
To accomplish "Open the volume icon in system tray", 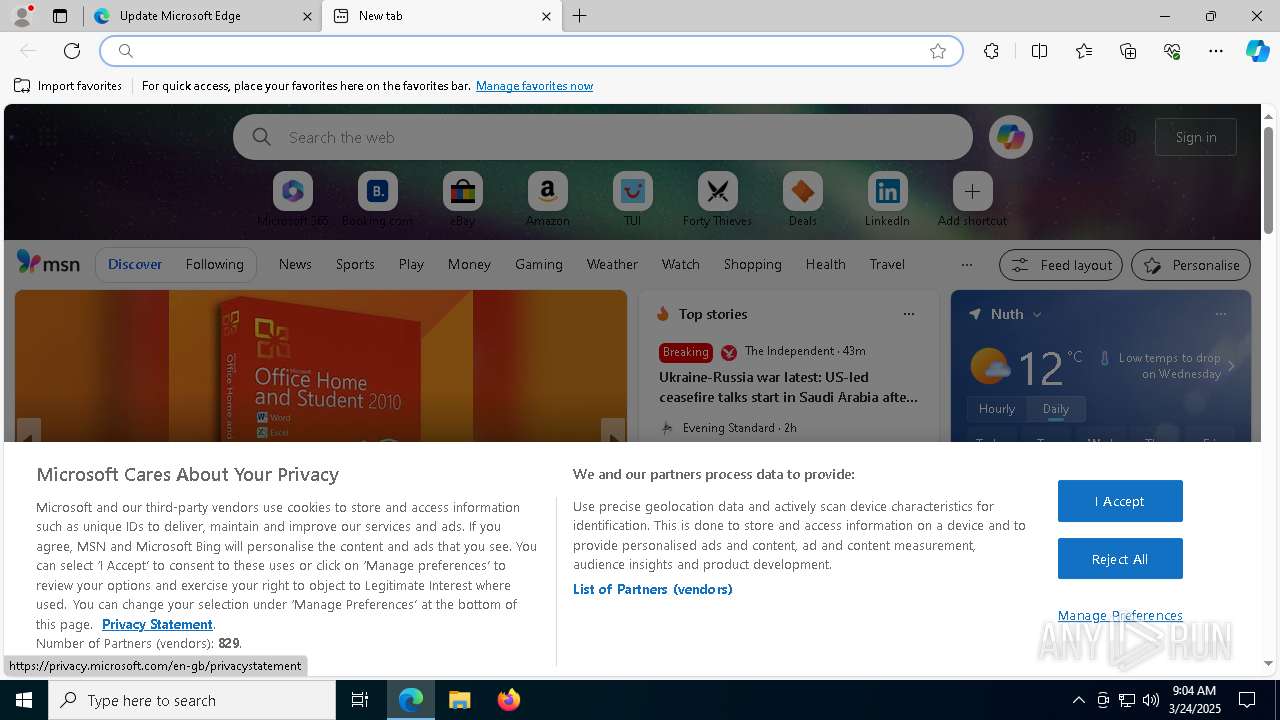I will tap(1151, 700).
